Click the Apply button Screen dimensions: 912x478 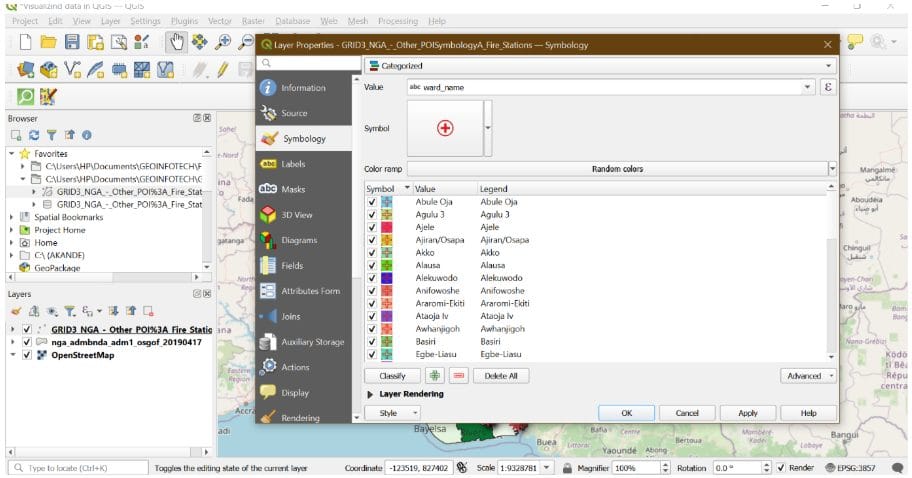747,413
